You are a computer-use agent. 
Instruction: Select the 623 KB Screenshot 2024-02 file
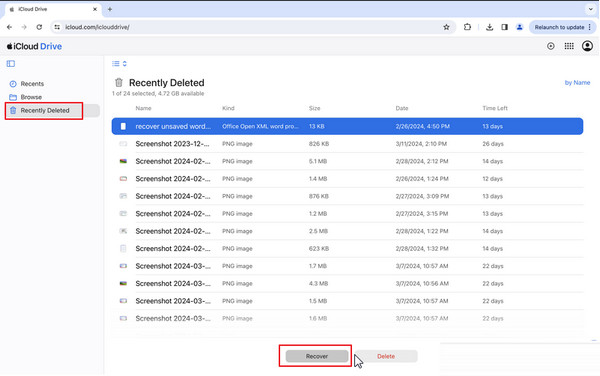point(347,249)
